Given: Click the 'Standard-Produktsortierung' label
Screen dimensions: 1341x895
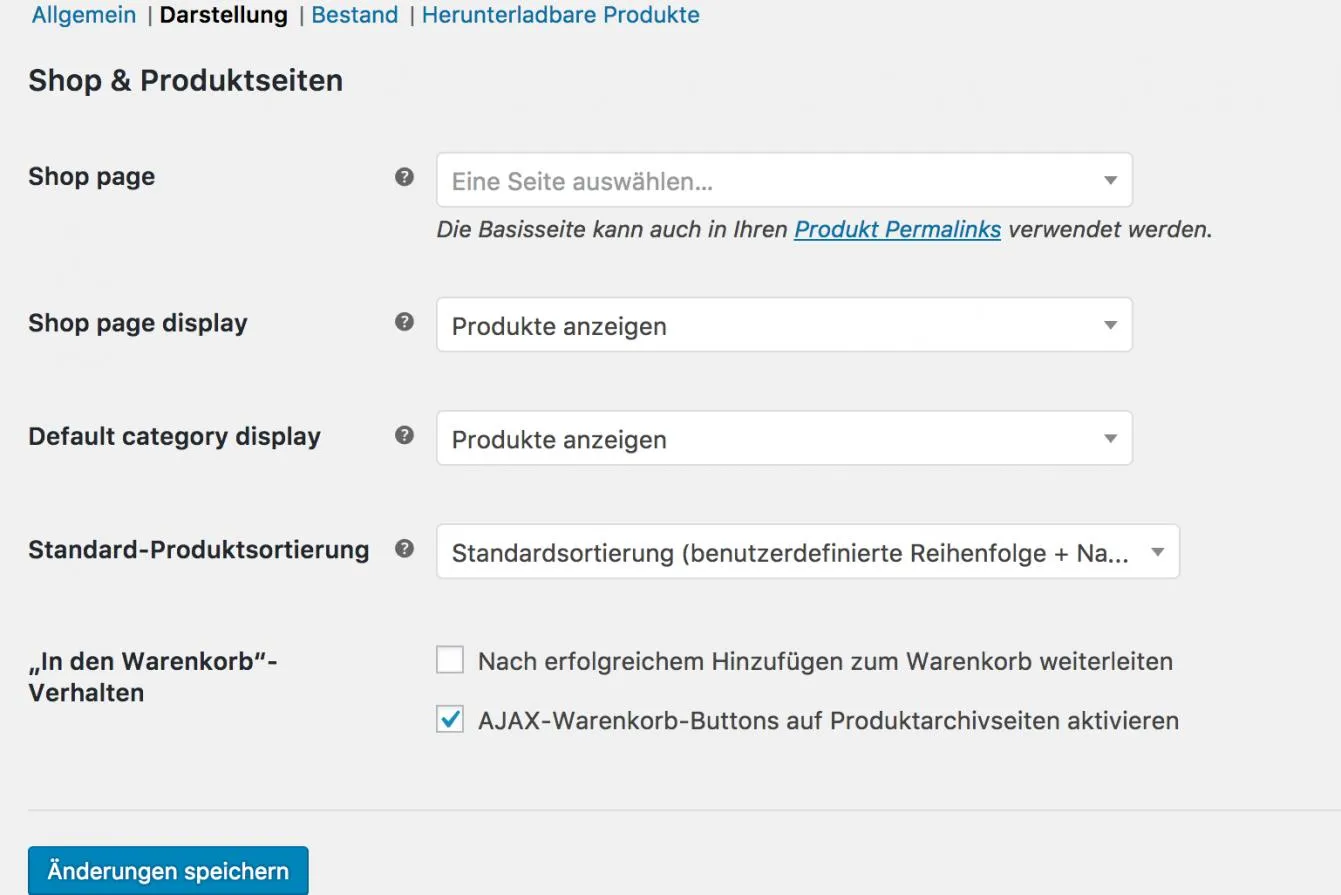Looking at the screenshot, I should 199,550.
